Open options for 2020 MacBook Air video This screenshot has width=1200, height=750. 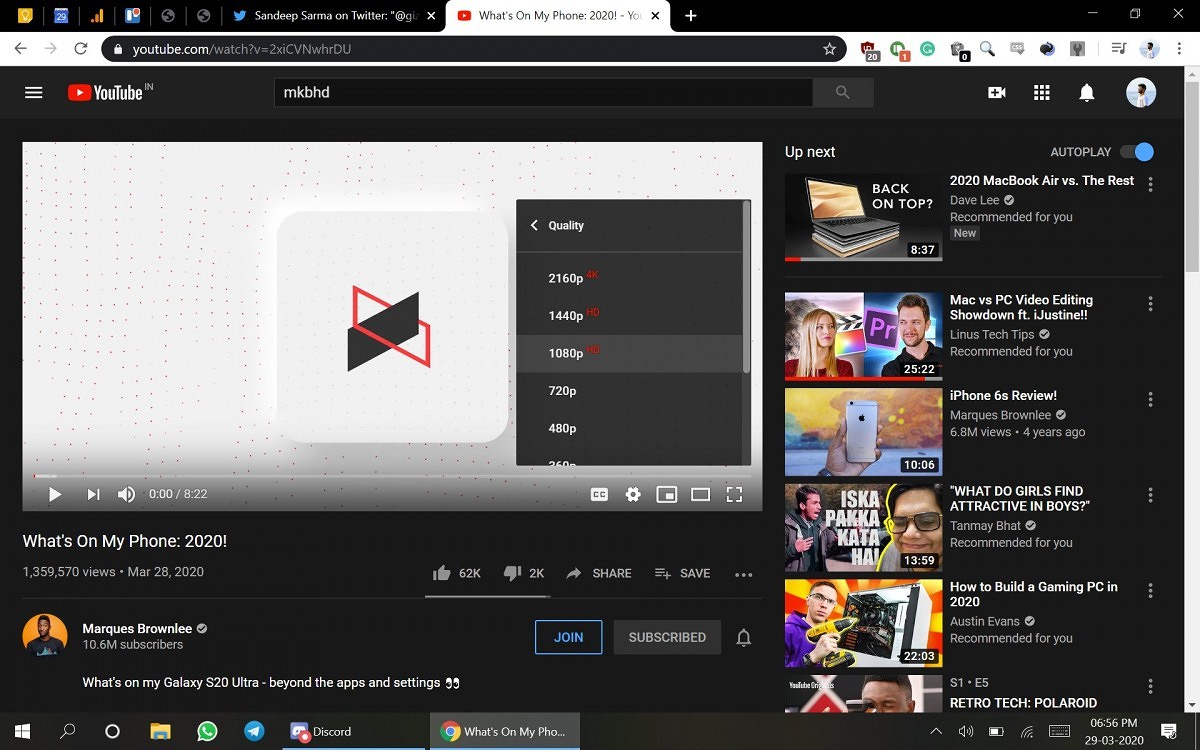(1151, 185)
